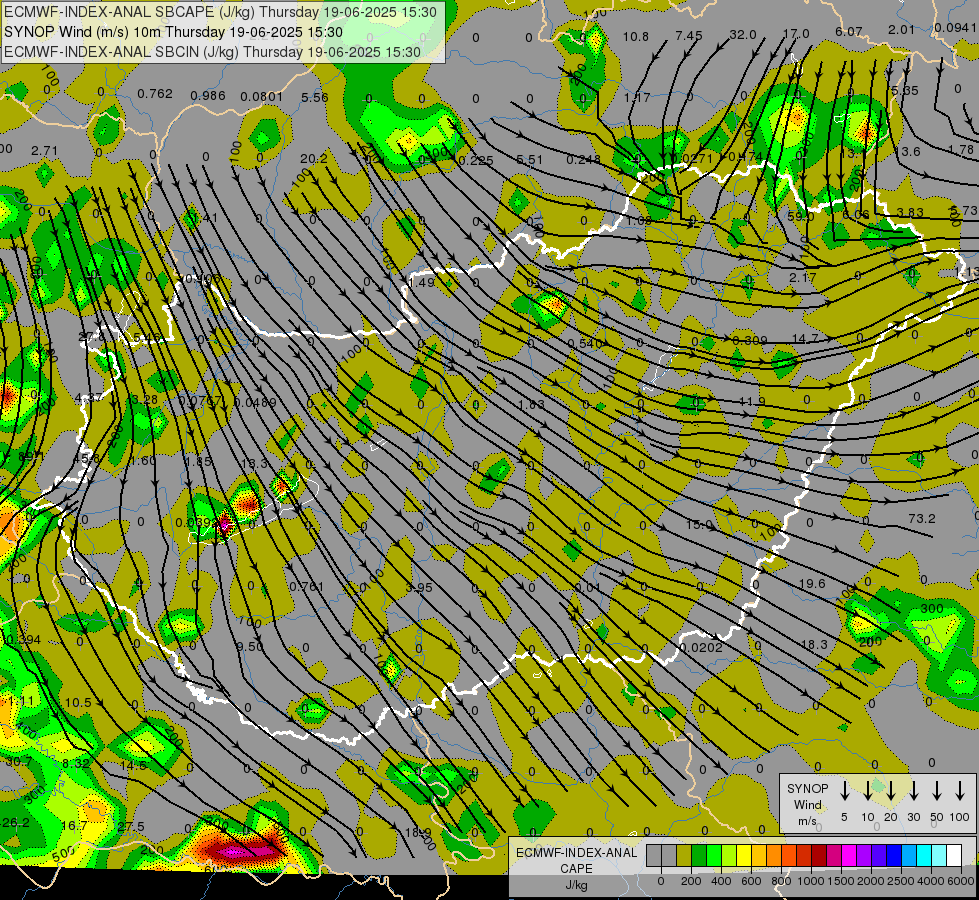Click the 30 m/s wind arrow in legend
This screenshot has height=900, width=979.
(913, 791)
